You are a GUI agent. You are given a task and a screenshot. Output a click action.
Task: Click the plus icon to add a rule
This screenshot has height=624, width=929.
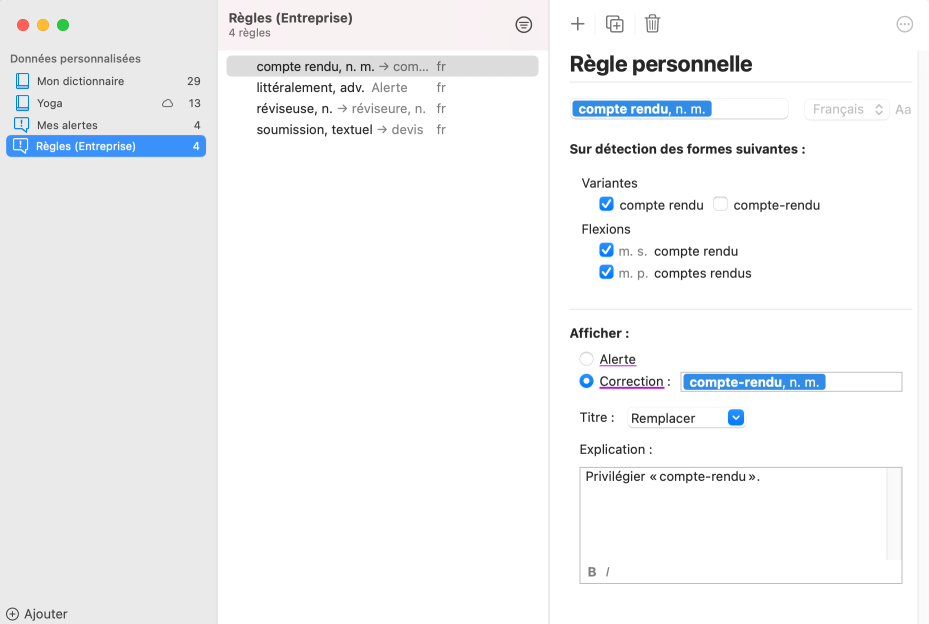tap(577, 24)
